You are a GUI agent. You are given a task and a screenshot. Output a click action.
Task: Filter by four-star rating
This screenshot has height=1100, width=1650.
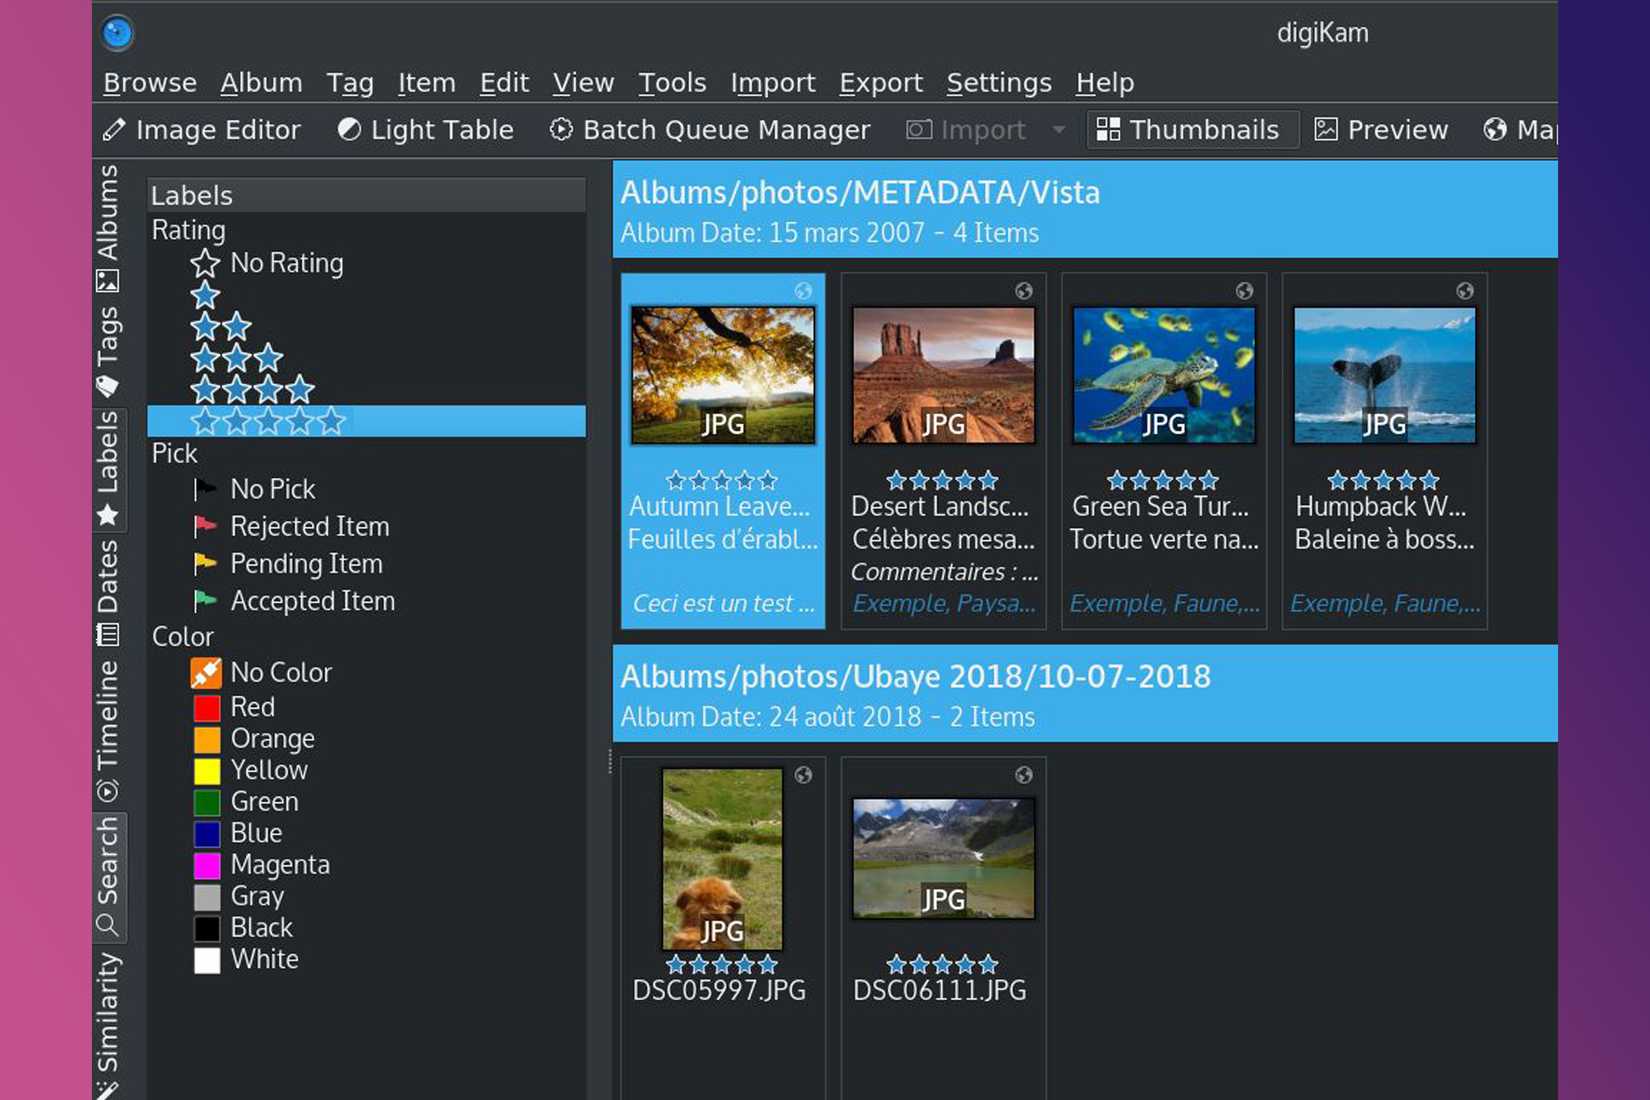click(x=252, y=389)
